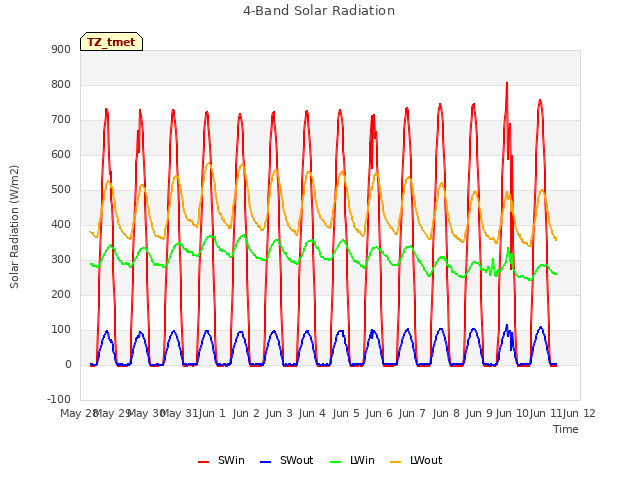Click the blue SWout legend color marker
Viewport: 640px width, 480px height.
coord(265,462)
